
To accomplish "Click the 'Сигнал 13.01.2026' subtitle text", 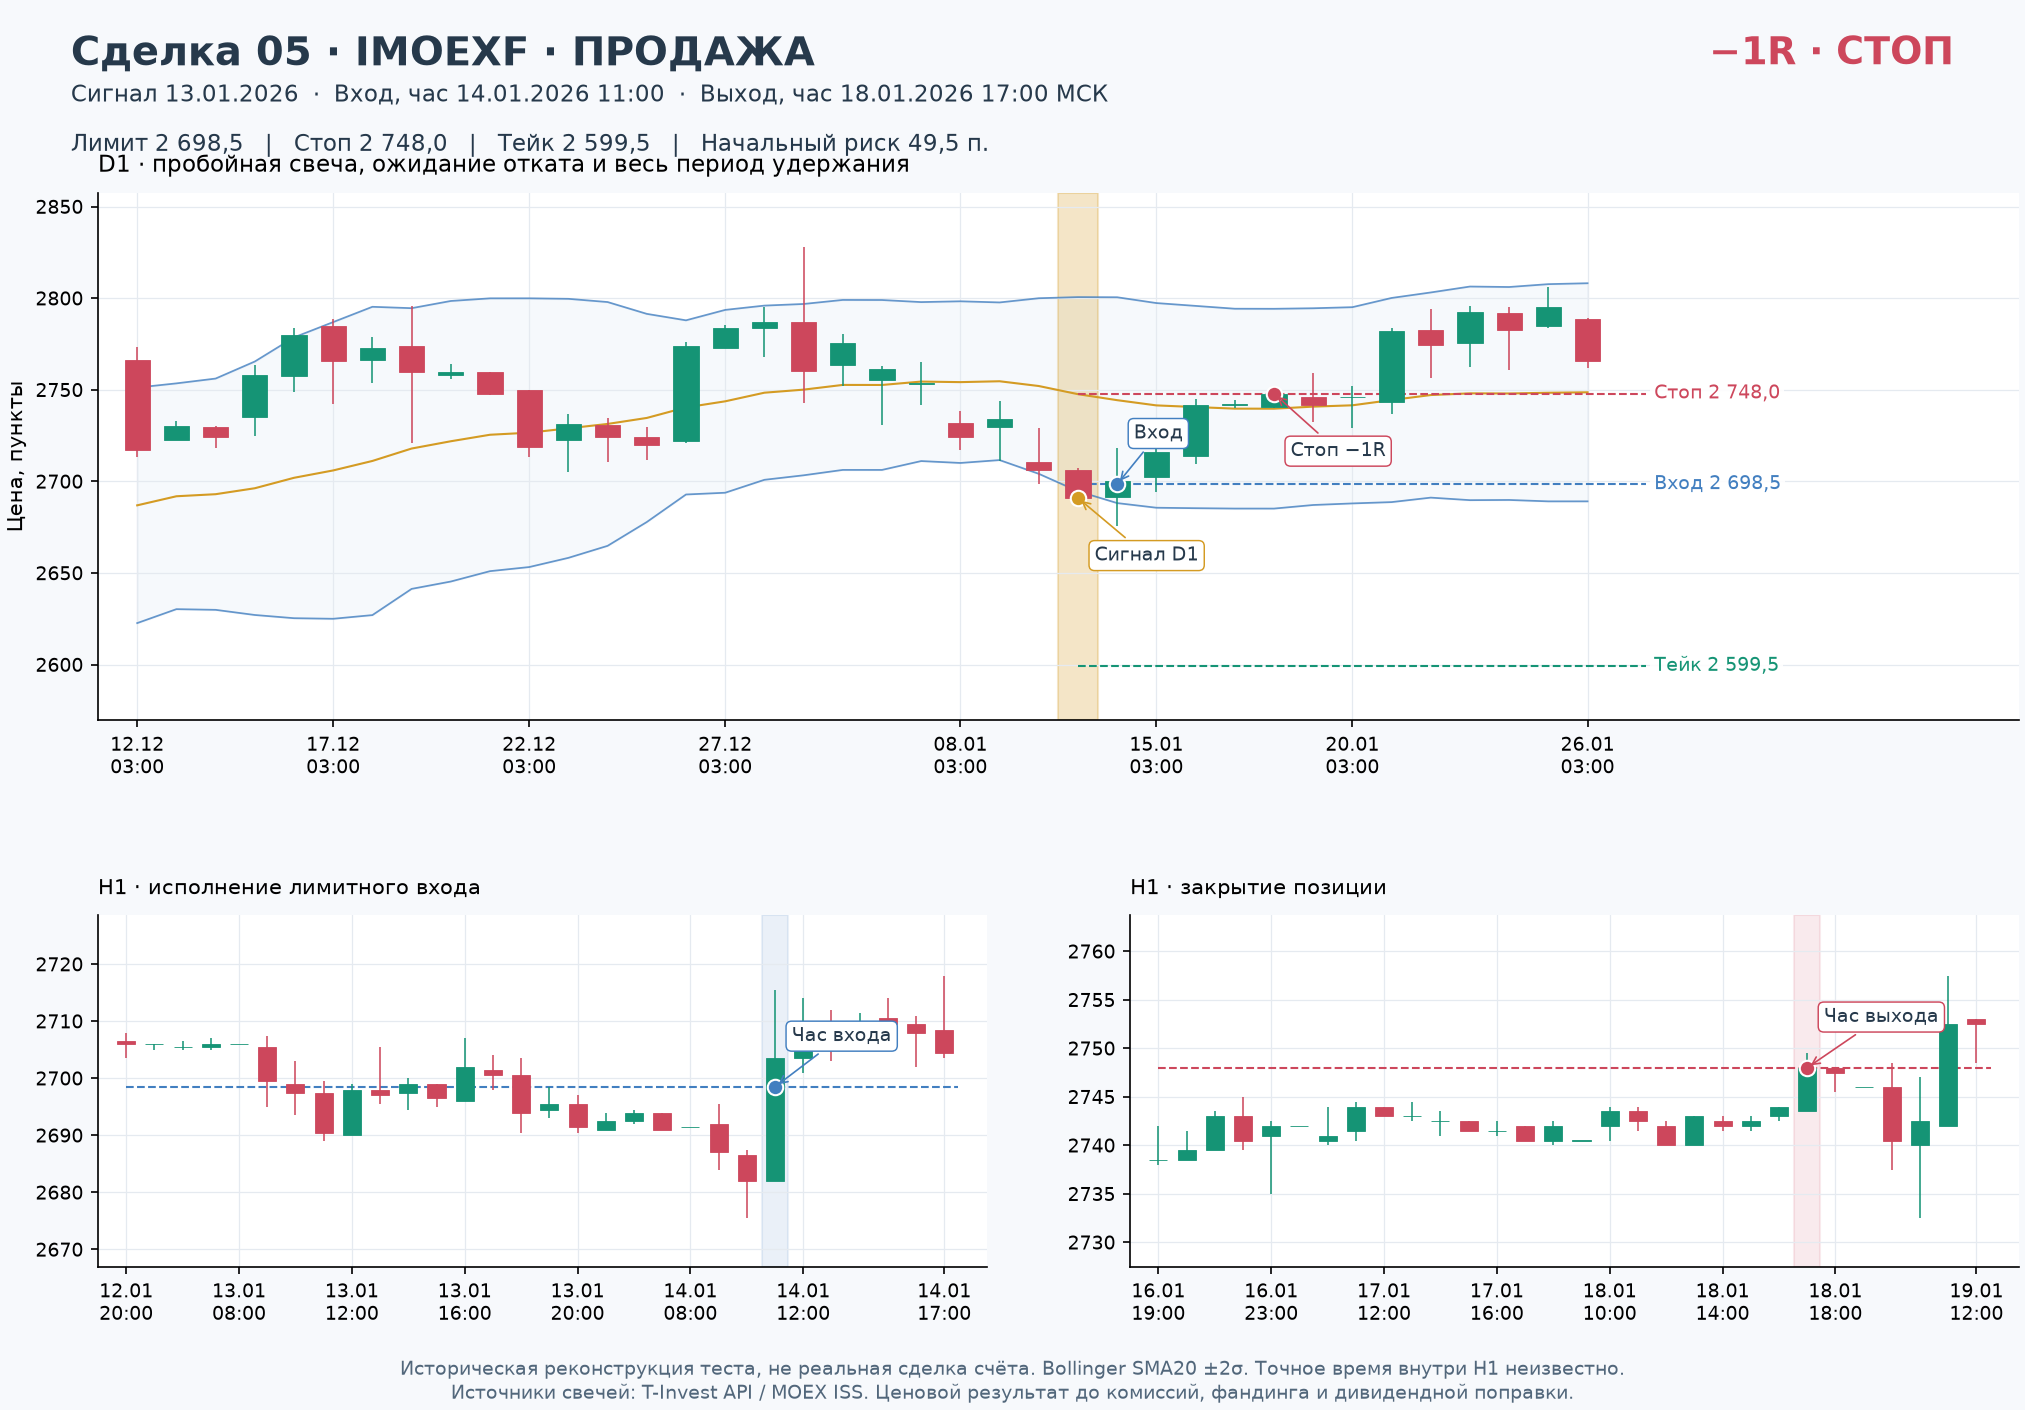I will [x=185, y=94].
